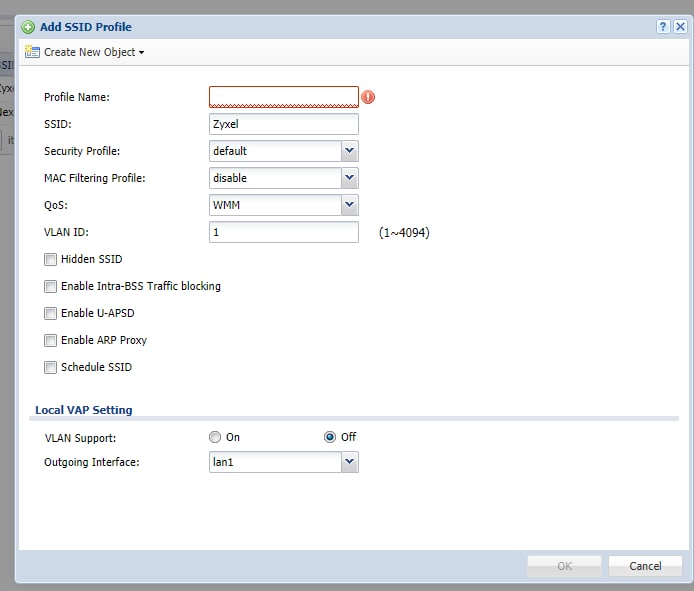Open the MAC Filtering Profile dropdown

point(350,178)
